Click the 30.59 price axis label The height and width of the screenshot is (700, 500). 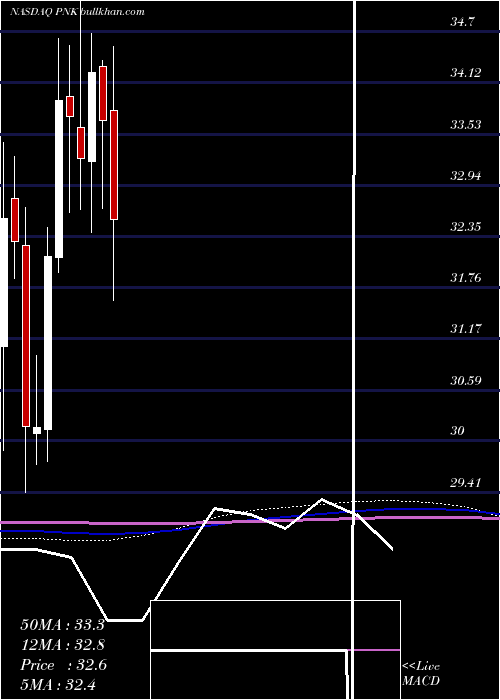[x=466, y=381]
